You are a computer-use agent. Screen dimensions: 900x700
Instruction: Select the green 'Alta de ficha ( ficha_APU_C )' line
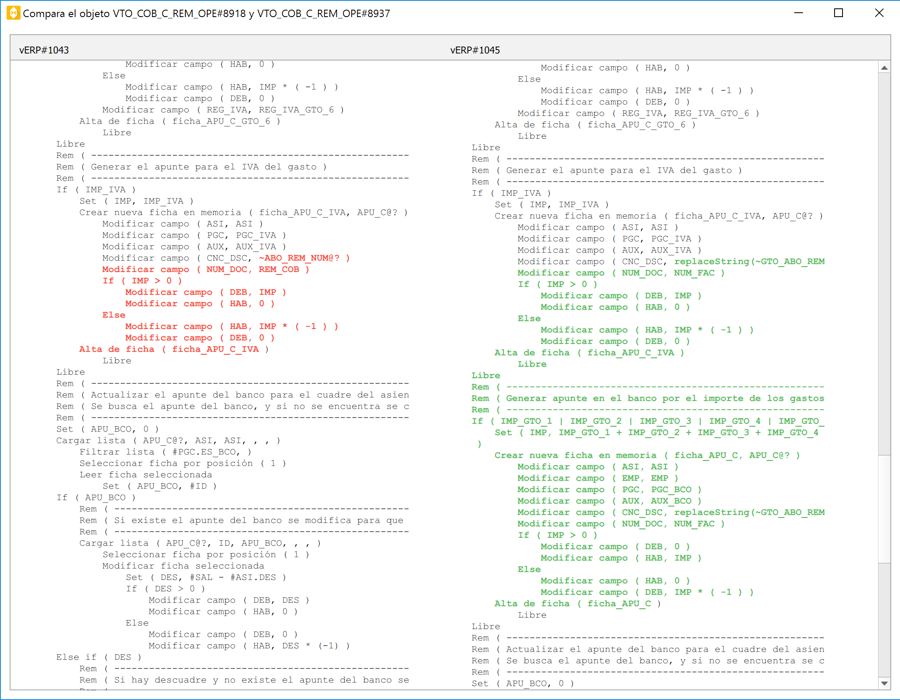(577, 603)
